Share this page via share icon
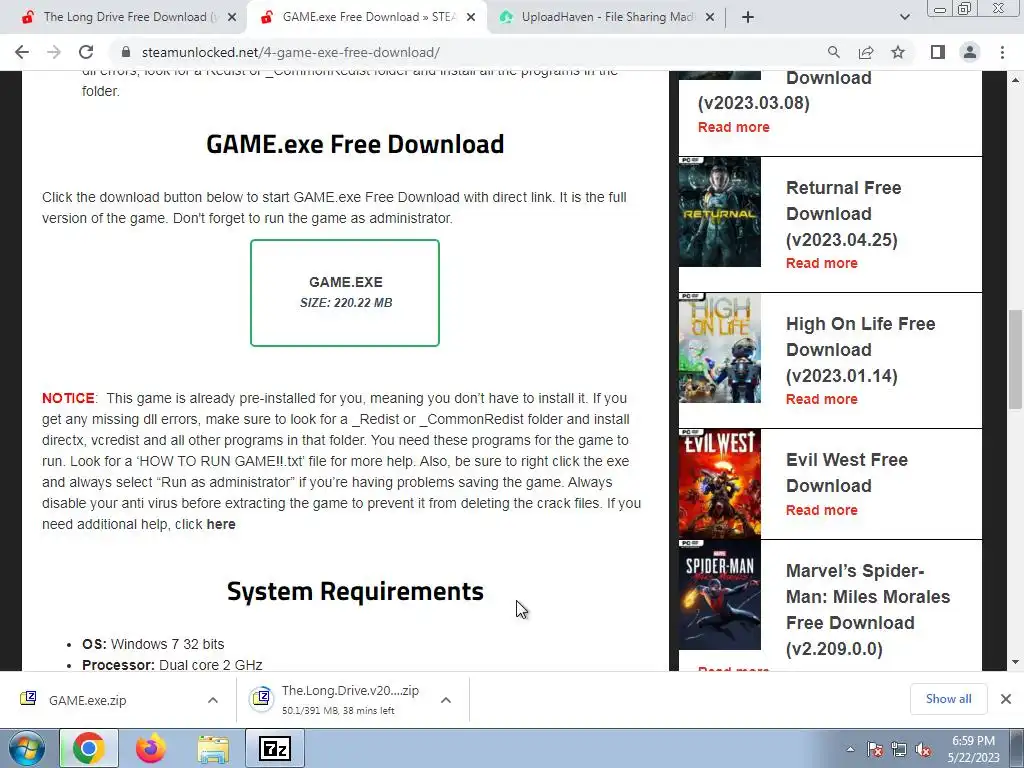Screen dimensions: 1024x768 (x=866, y=52)
